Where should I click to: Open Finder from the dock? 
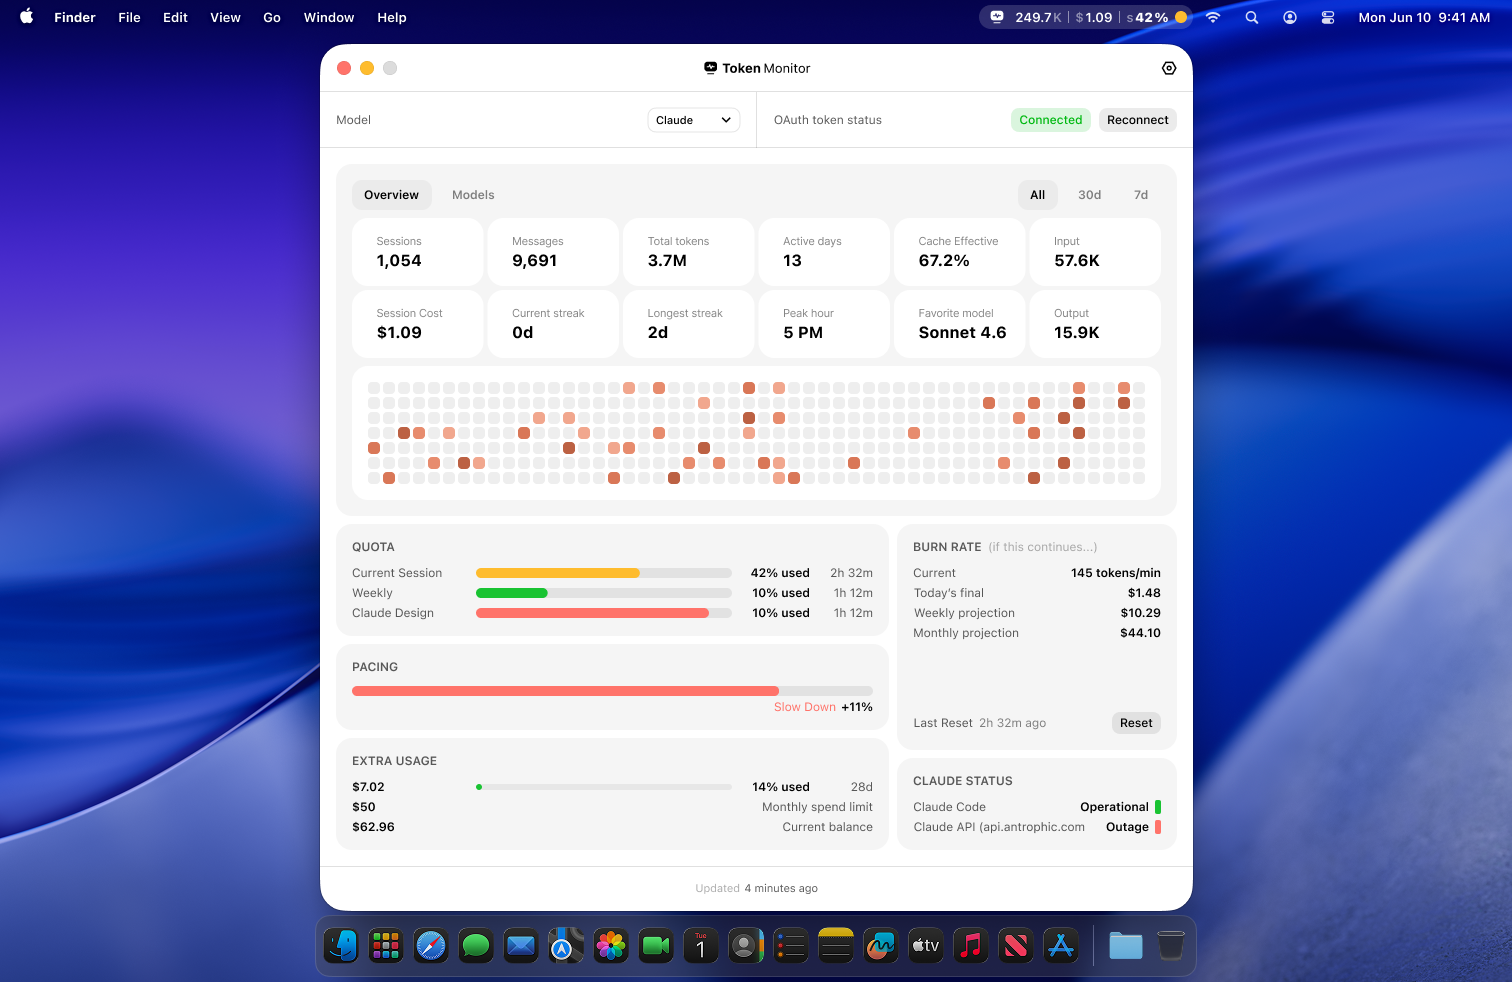(x=341, y=945)
